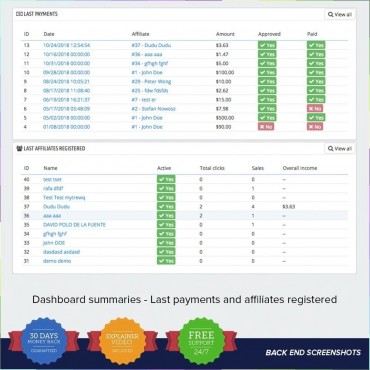The image size is (370, 370).
Task: Open payment dated 10/24/2018 12:54:54
Action: pos(66,45)
